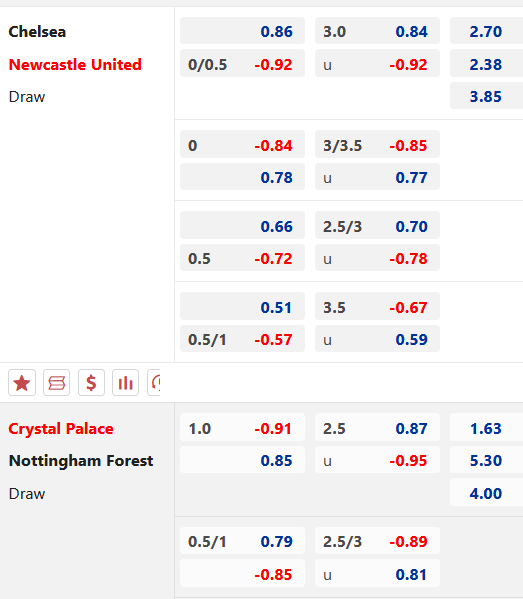Select Chelsea handicap odds 0.86

(x=242, y=31)
